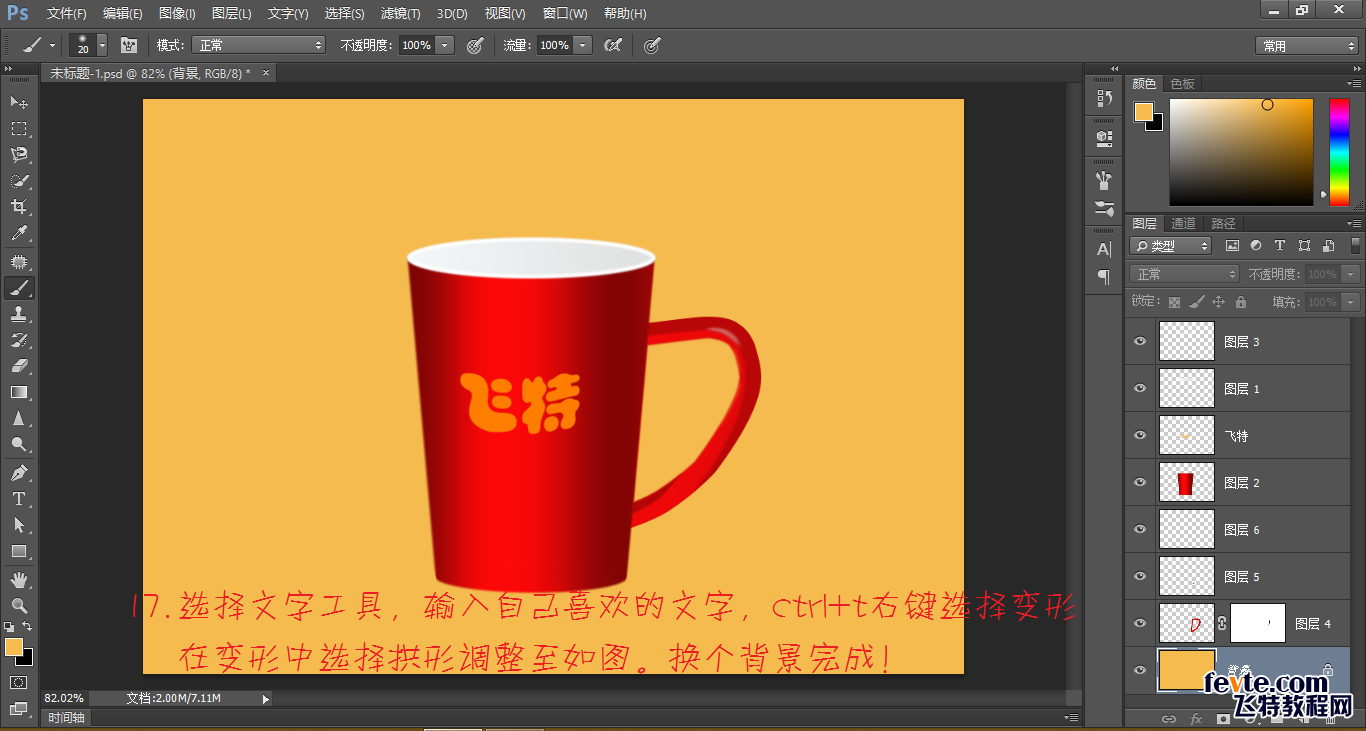
Task: Select the Lasso tool
Action: (19, 155)
